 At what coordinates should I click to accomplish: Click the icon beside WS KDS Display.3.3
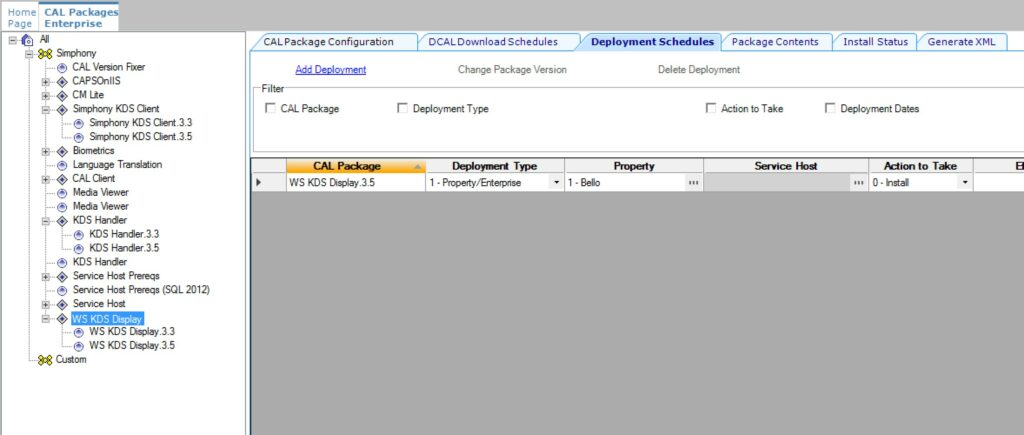pos(78,332)
